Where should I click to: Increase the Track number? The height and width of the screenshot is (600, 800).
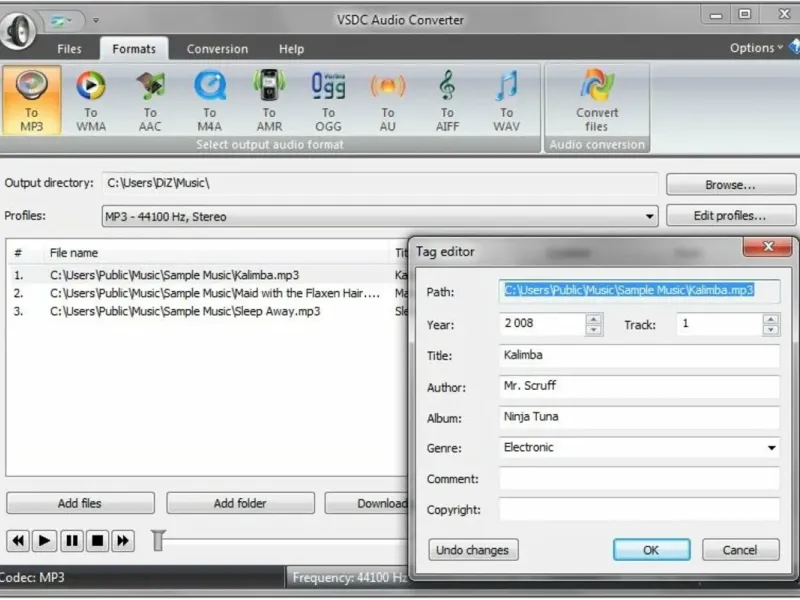771,319
